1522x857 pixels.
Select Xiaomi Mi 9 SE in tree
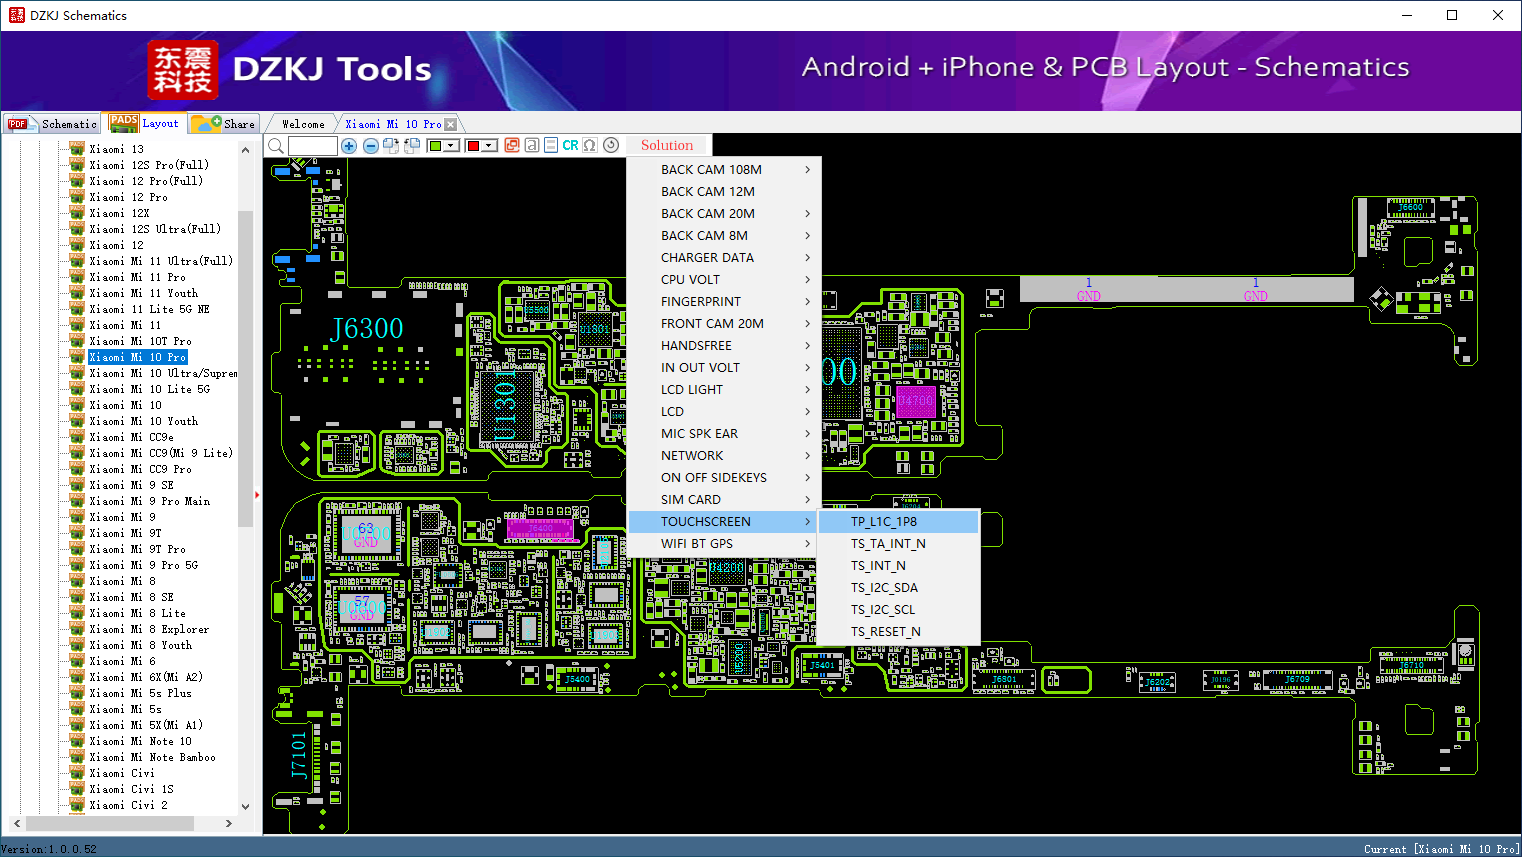click(131, 485)
